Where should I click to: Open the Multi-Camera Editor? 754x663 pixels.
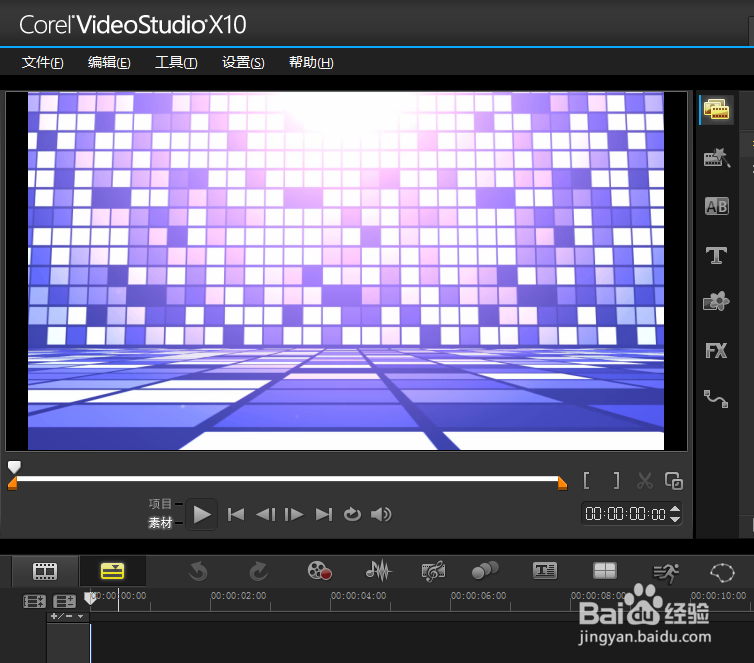tap(604, 571)
